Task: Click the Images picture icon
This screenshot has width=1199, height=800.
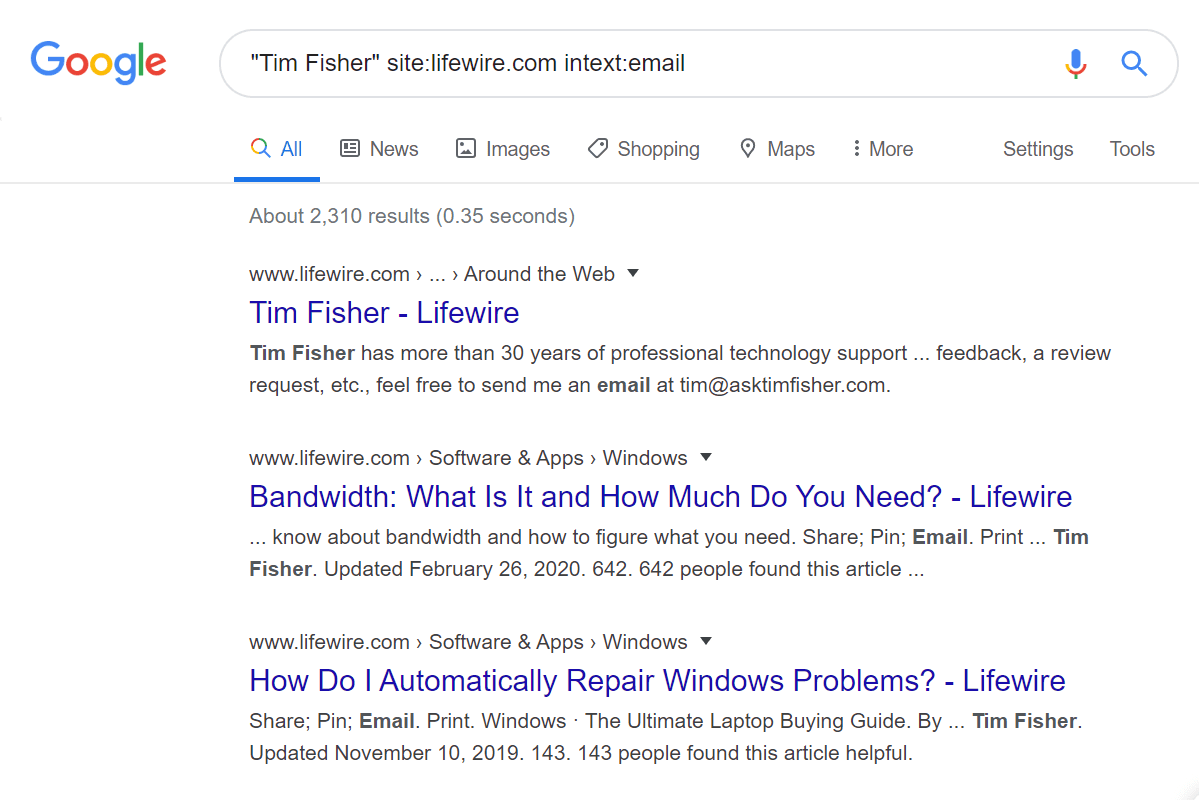Action: [466, 149]
